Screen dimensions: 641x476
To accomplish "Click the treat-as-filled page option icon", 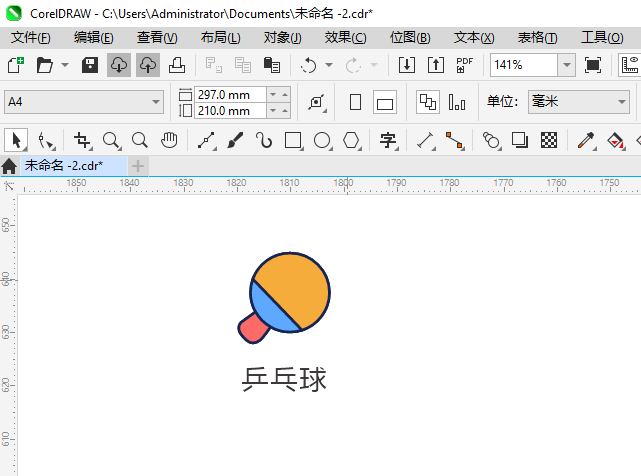I will tap(316, 102).
